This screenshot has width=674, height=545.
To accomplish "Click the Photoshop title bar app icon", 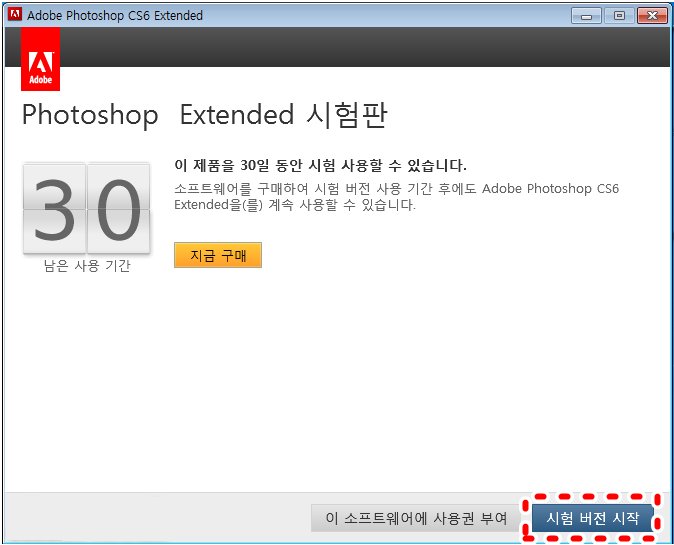I will 15,15.
